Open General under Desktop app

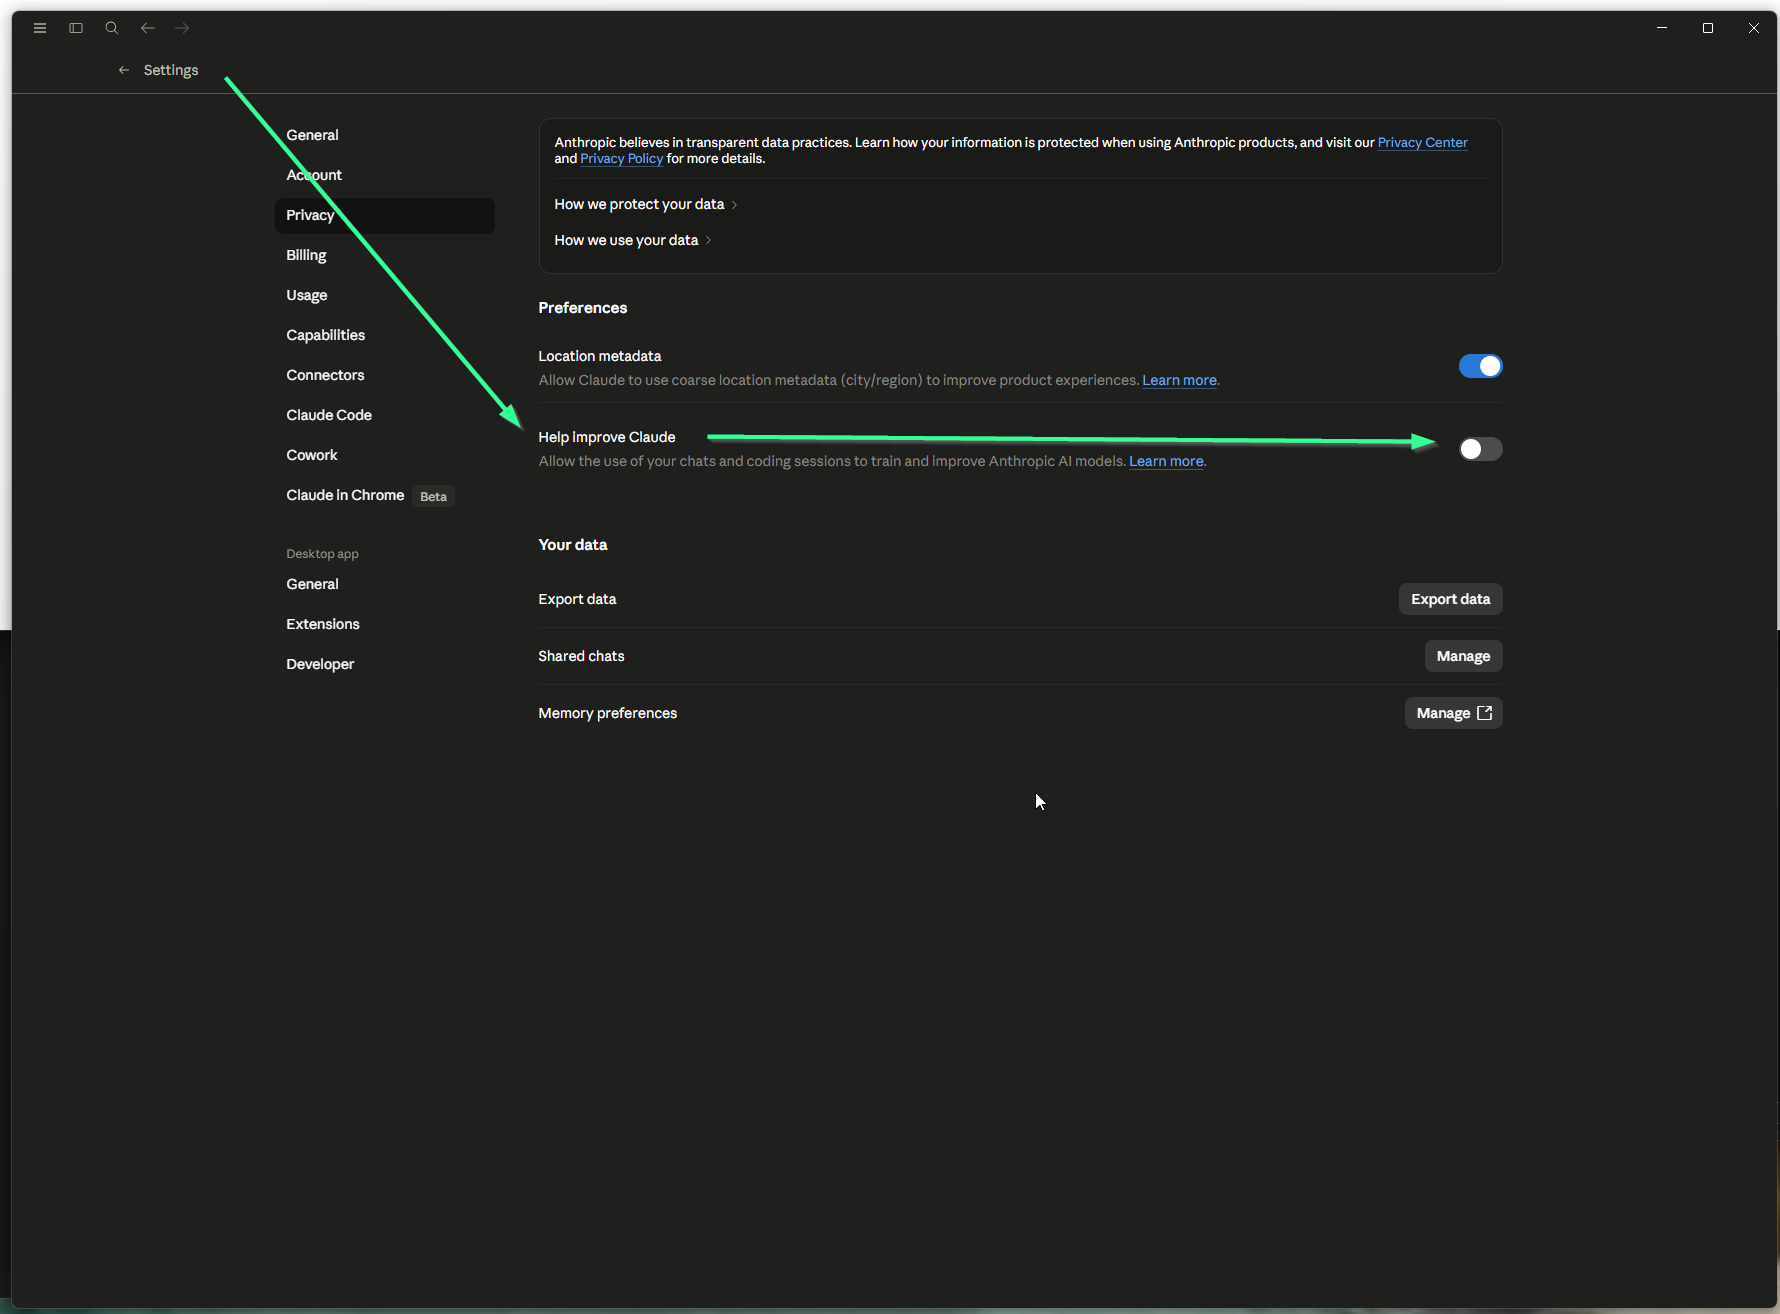coord(385,584)
